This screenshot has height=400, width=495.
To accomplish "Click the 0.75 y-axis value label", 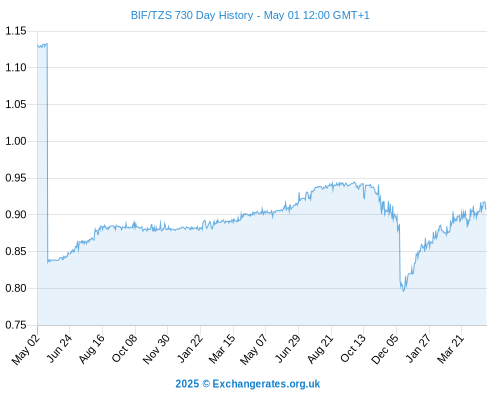I will [x=16, y=325].
